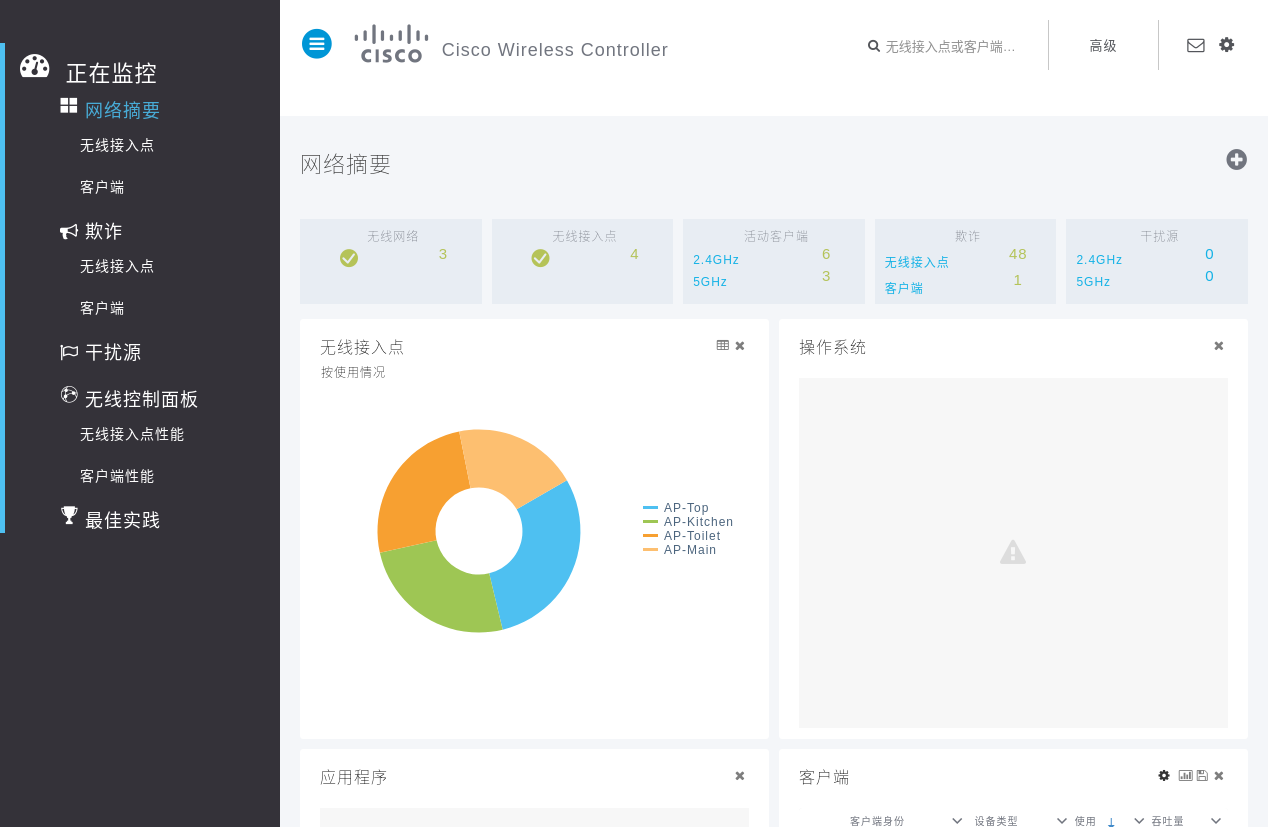Click the rogue 无线接入点 link in 欺诈 tile
This screenshot has height=827, width=1268.
pyautogui.click(x=916, y=262)
